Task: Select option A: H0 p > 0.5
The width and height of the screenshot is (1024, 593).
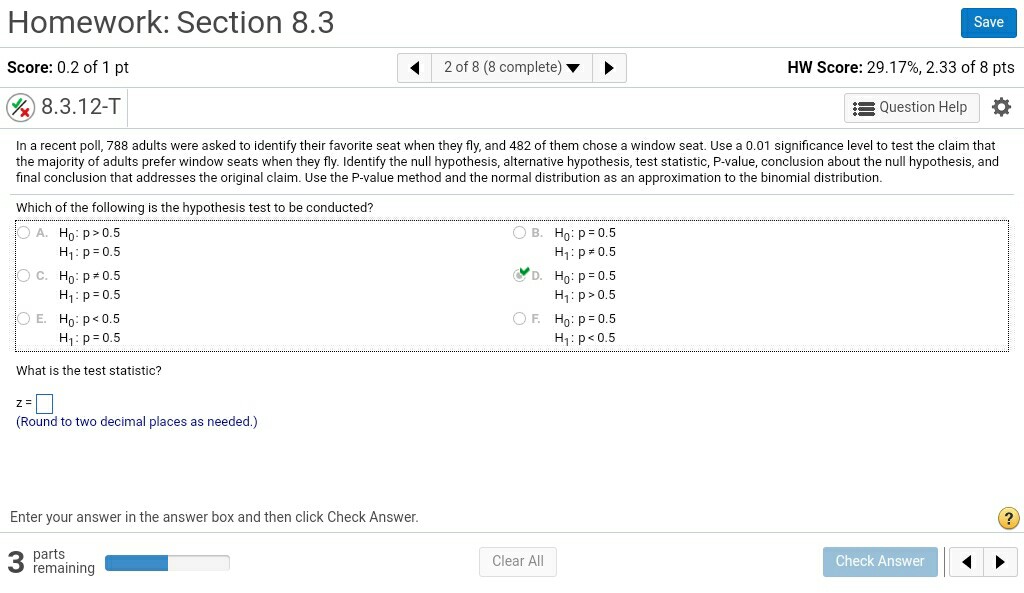Action: click(23, 233)
